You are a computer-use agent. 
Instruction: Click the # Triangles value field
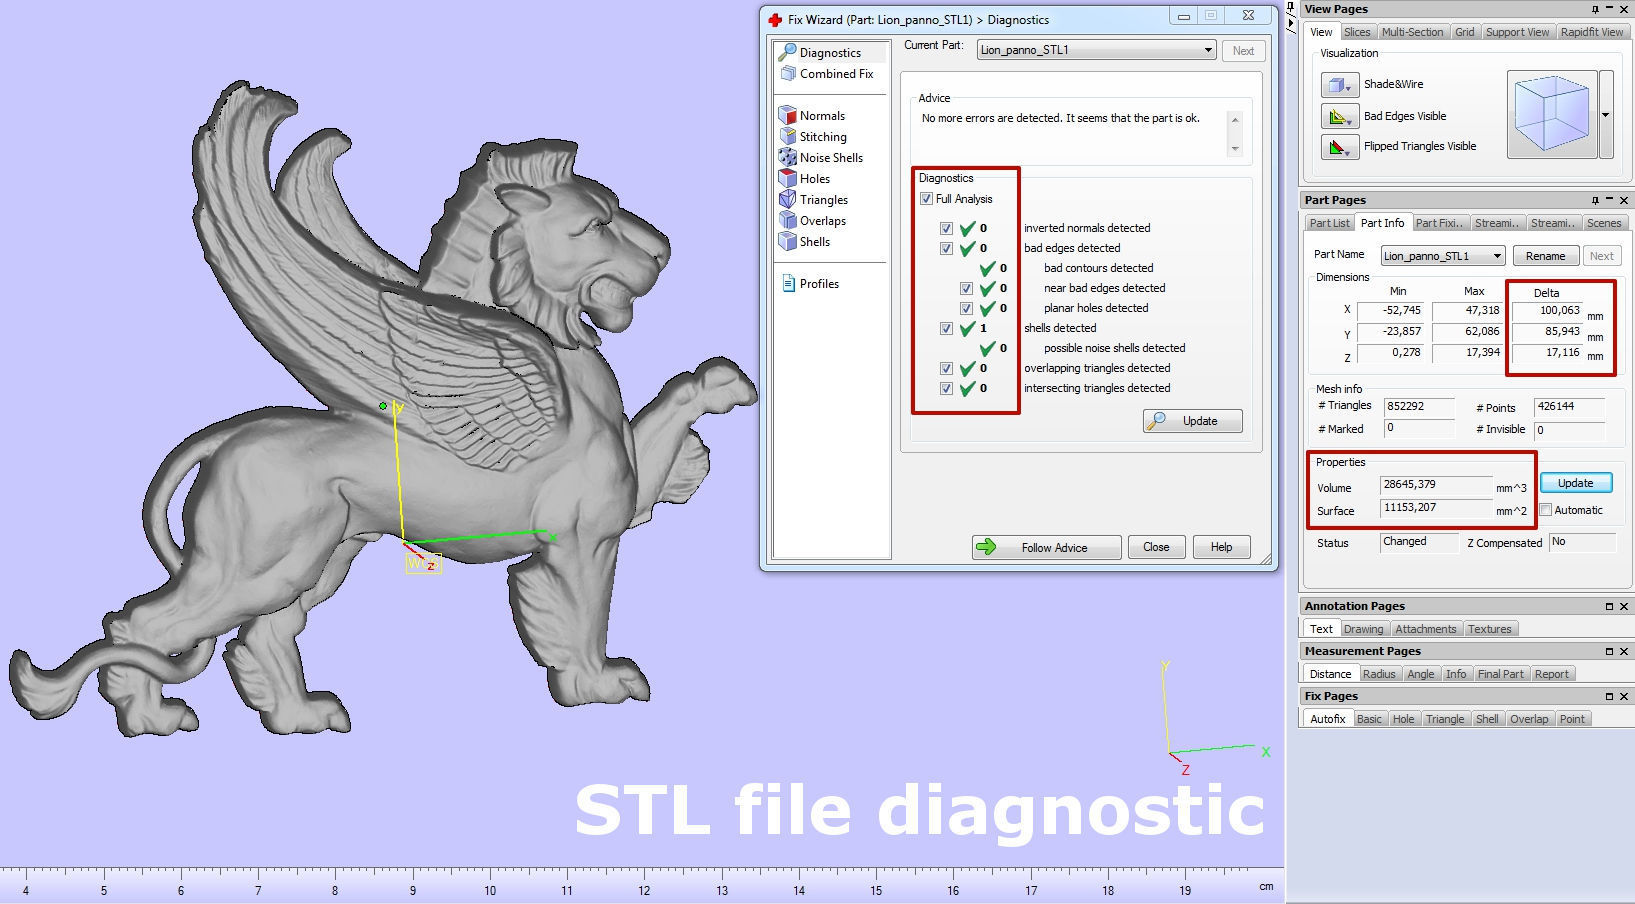click(x=1419, y=407)
